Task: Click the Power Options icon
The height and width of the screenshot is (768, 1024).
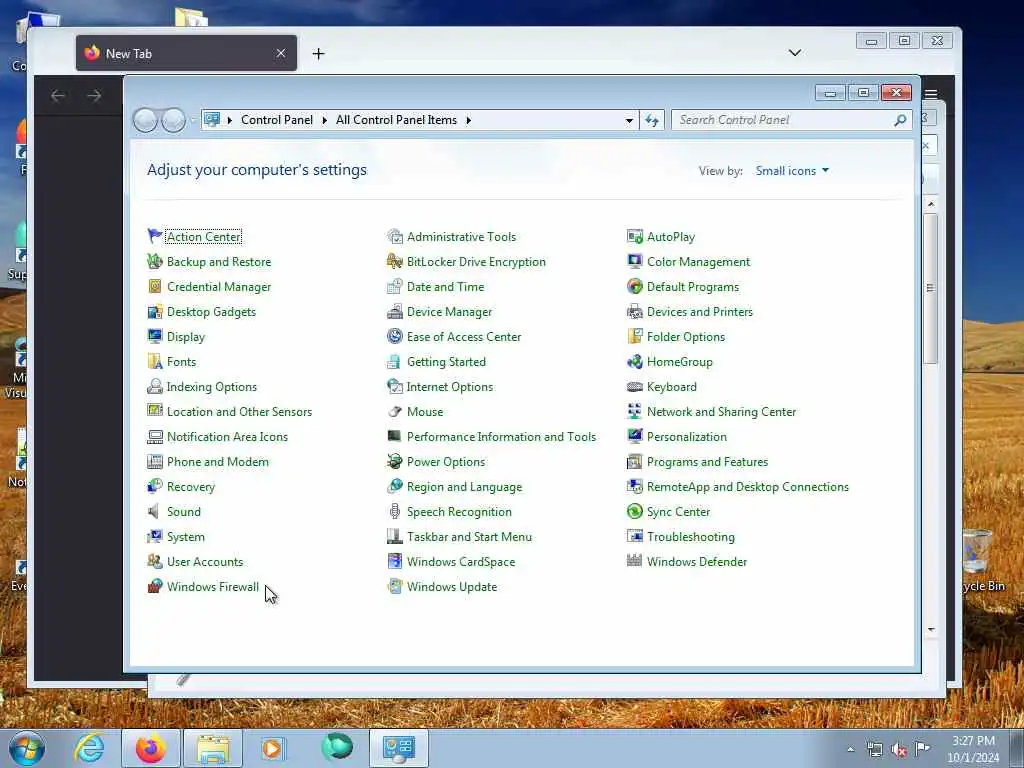Action: pos(394,462)
